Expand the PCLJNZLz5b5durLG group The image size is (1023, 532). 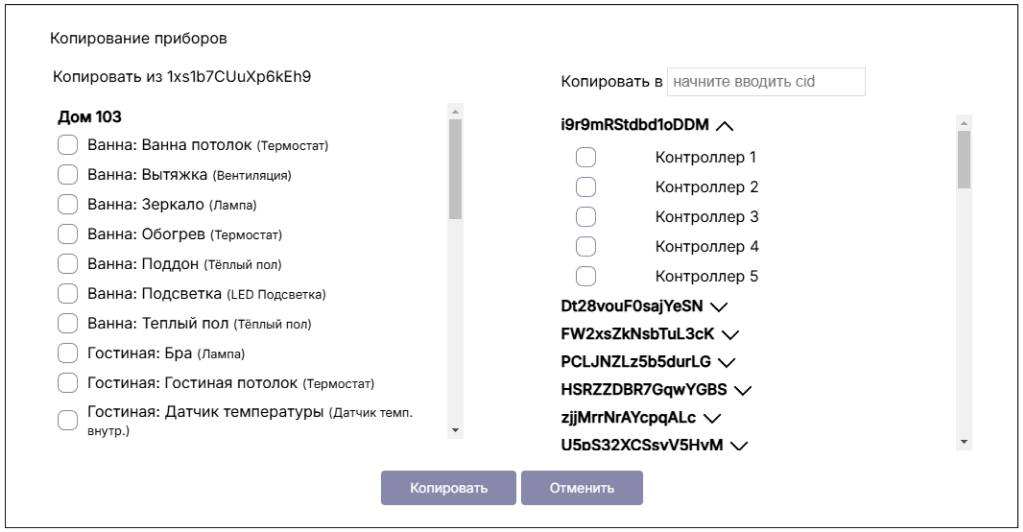[726, 362]
